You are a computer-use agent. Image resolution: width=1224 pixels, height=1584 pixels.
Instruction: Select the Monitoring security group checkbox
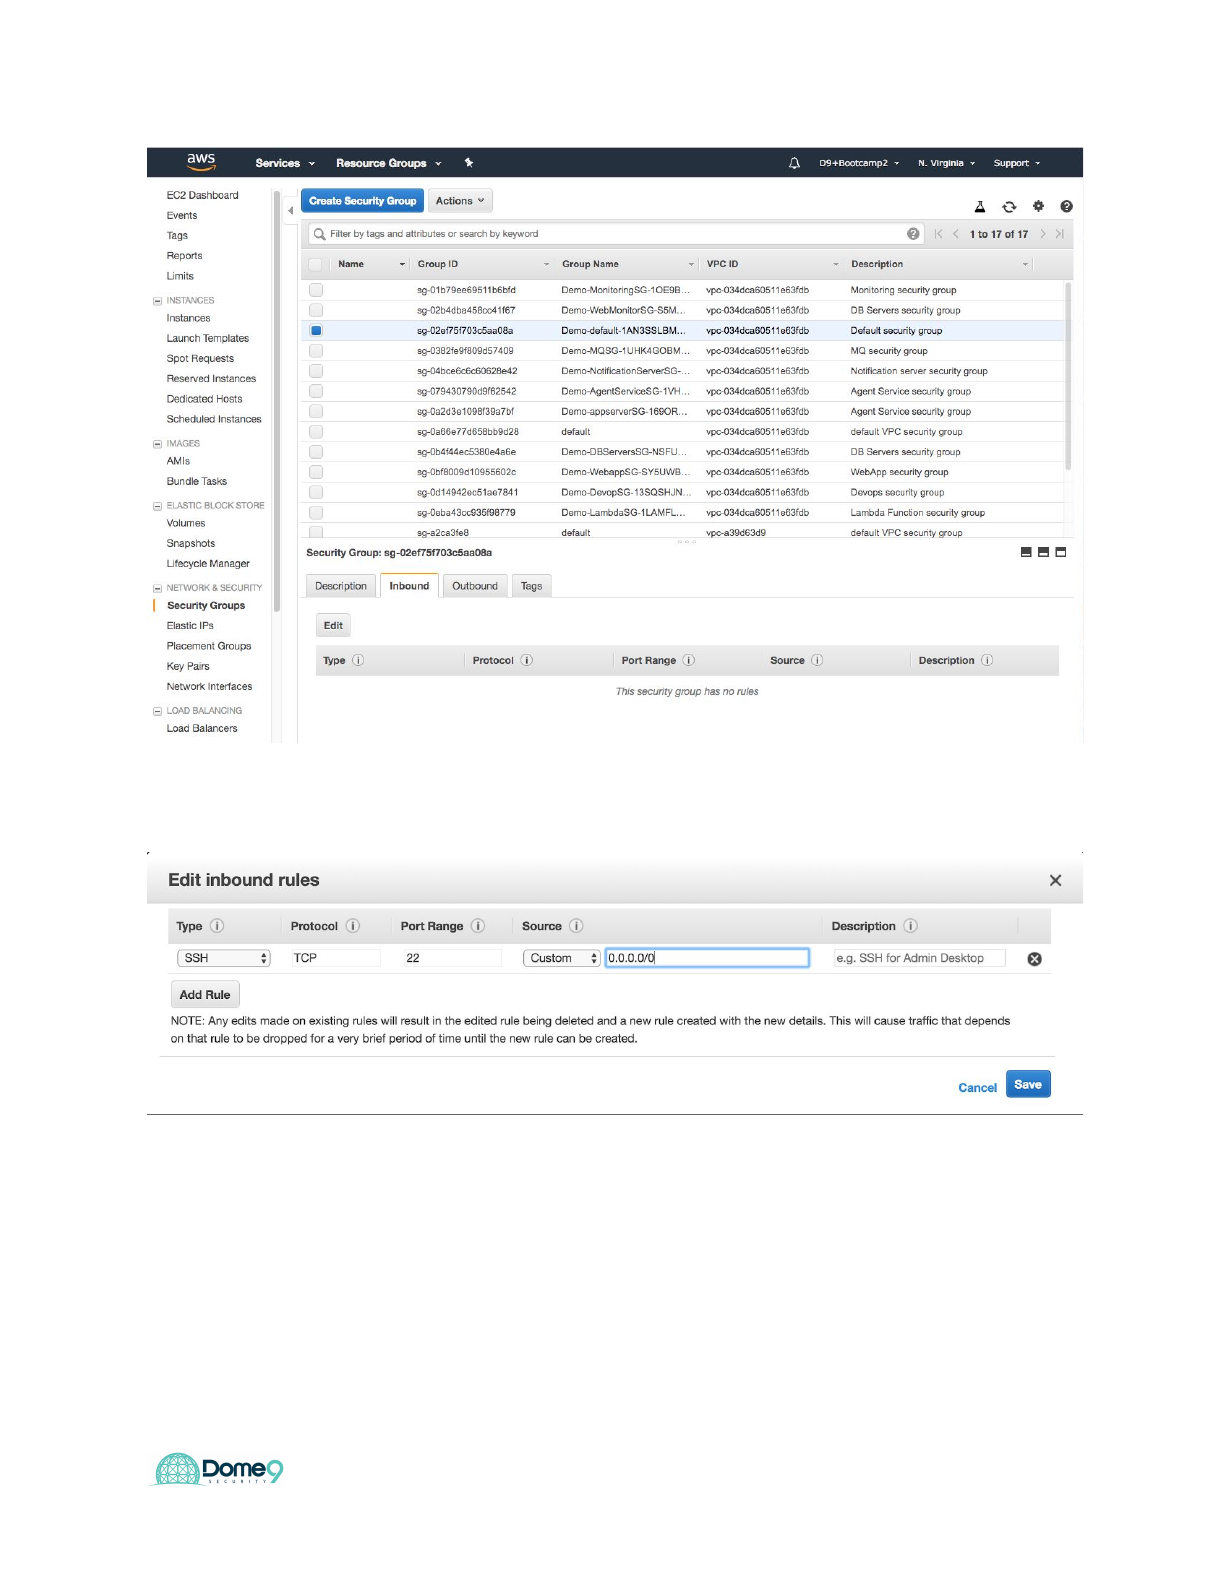(x=316, y=290)
